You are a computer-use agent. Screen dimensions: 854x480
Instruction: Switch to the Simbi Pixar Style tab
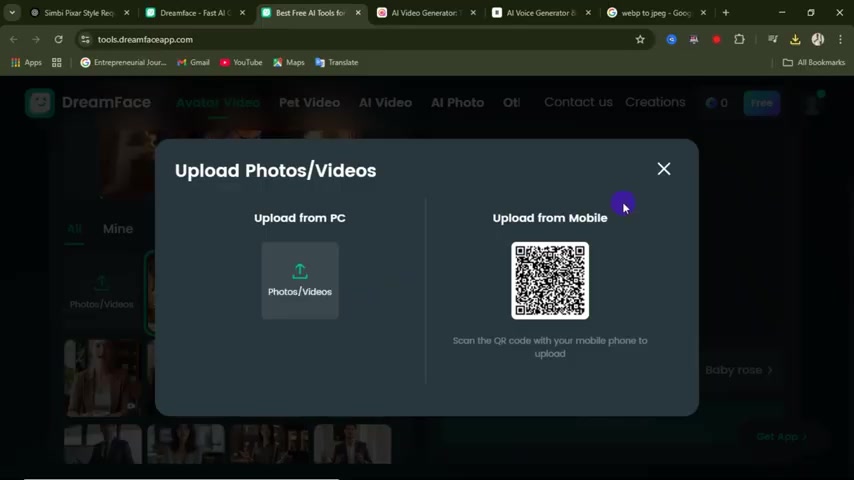(79, 13)
